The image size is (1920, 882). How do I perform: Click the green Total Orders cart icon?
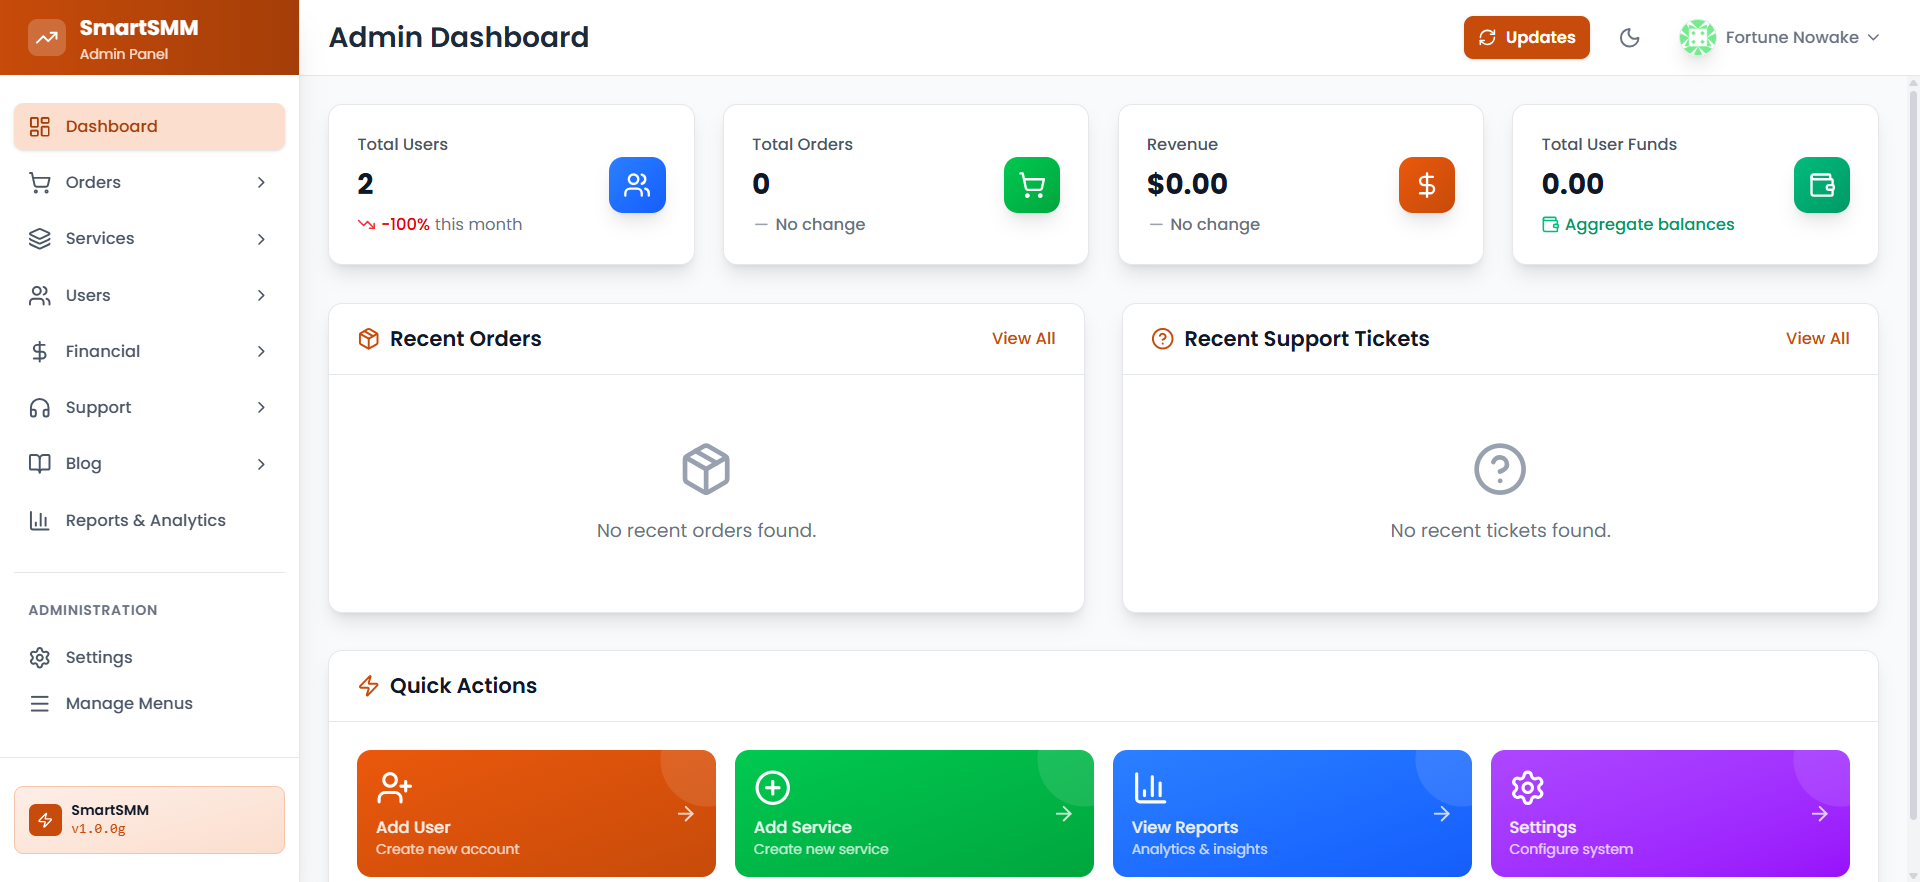[1031, 185]
